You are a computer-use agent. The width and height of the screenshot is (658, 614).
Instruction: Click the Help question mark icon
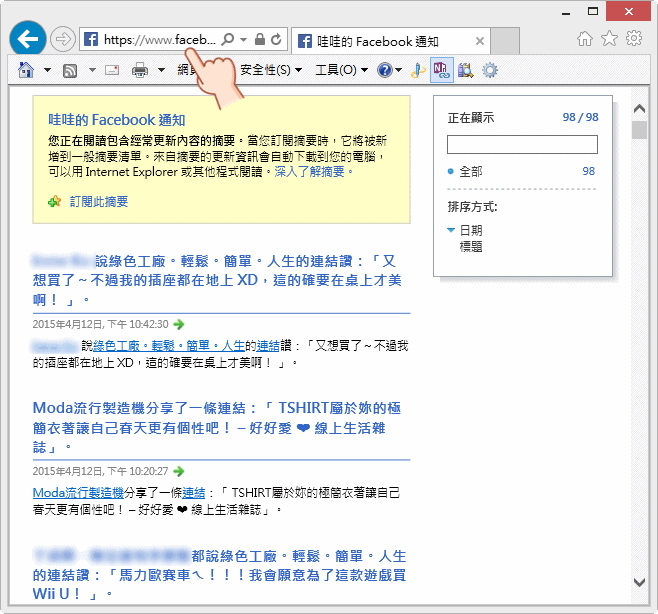tap(384, 70)
